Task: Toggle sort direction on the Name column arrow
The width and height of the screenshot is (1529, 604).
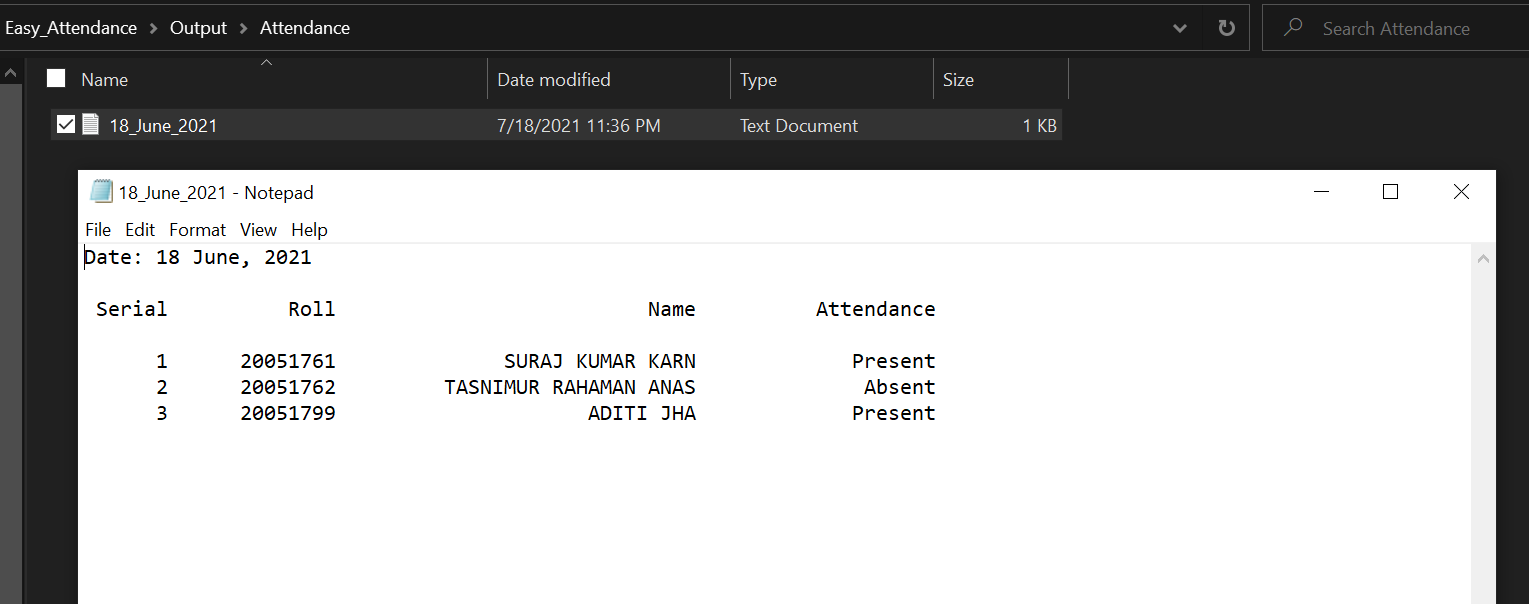Action: point(266,61)
